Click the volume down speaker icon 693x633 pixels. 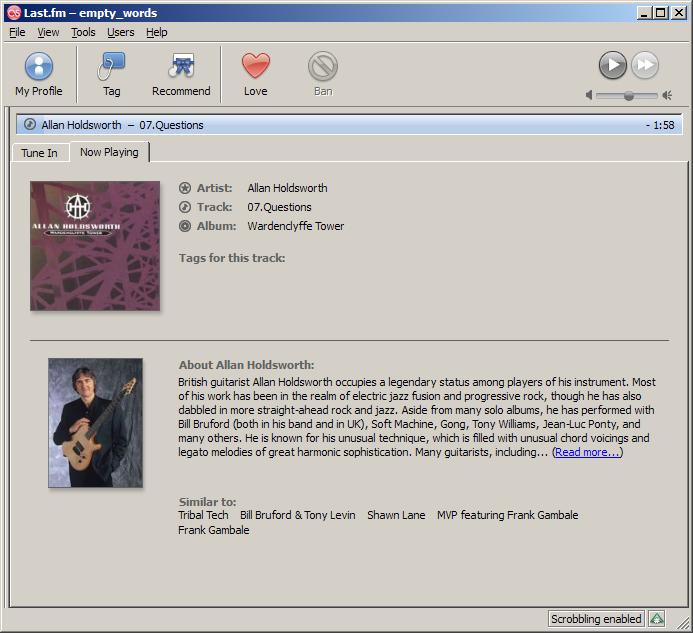tap(589, 95)
